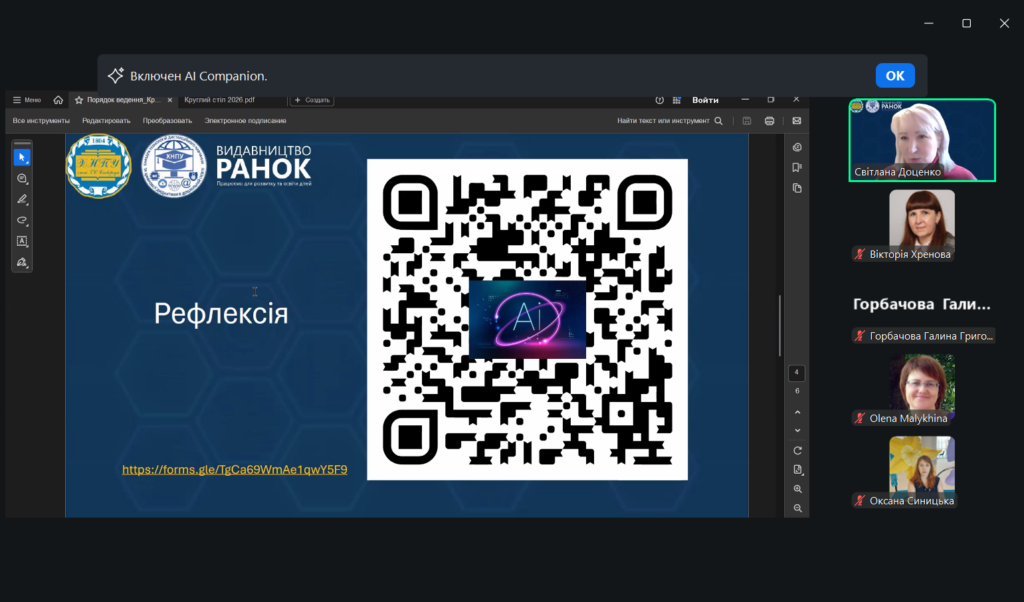Pick the highlighter pen tool
1024x602 pixels.
pyautogui.click(x=22, y=199)
